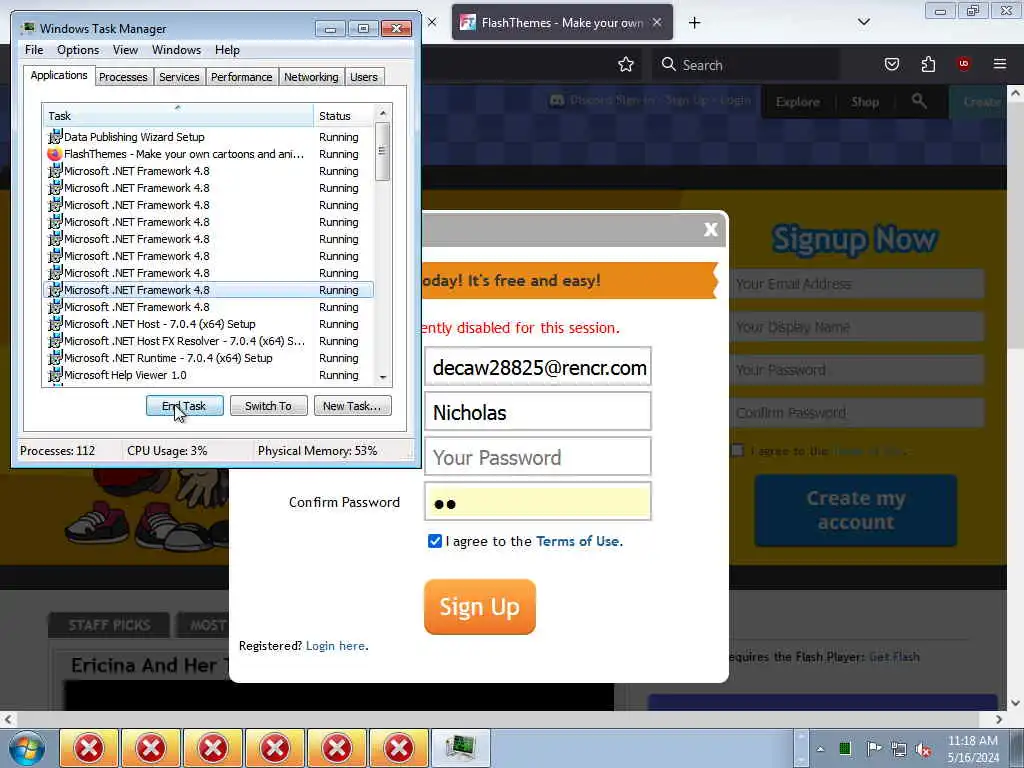Click the End Task button

coord(185,406)
